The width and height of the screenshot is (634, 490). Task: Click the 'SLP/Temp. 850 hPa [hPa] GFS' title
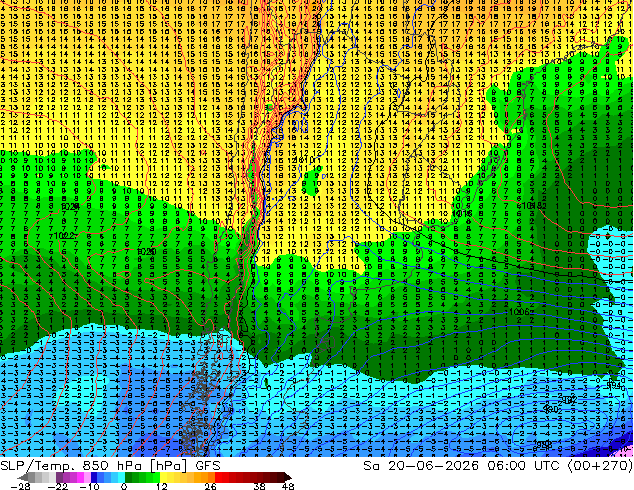click(110, 466)
